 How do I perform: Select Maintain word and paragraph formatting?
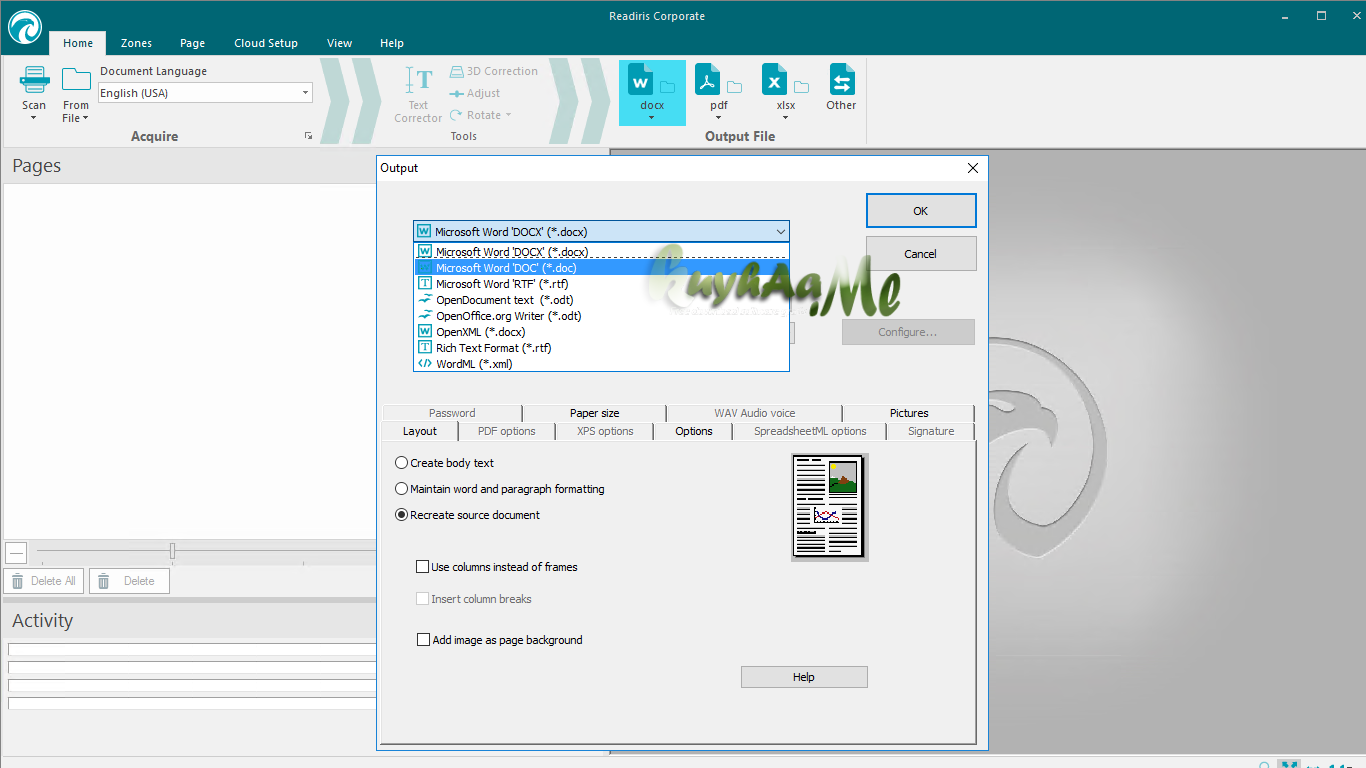click(x=402, y=489)
